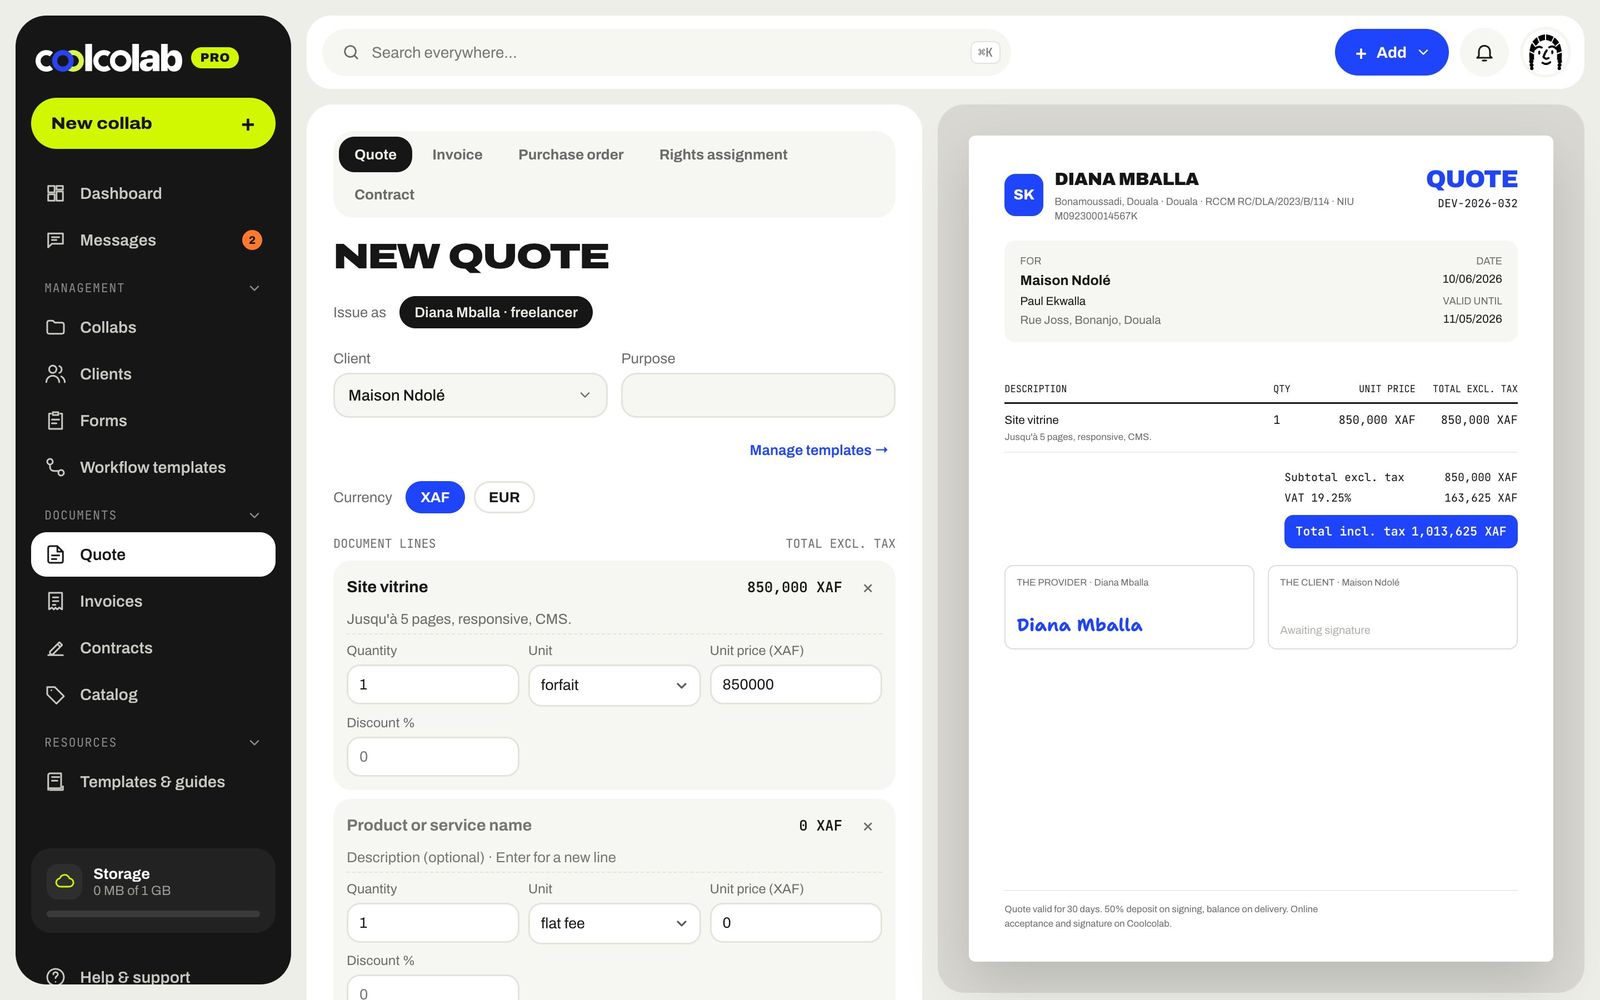1600x1000 pixels.
Task: Collapse the DOCUMENTS section
Action: click(254, 515)
